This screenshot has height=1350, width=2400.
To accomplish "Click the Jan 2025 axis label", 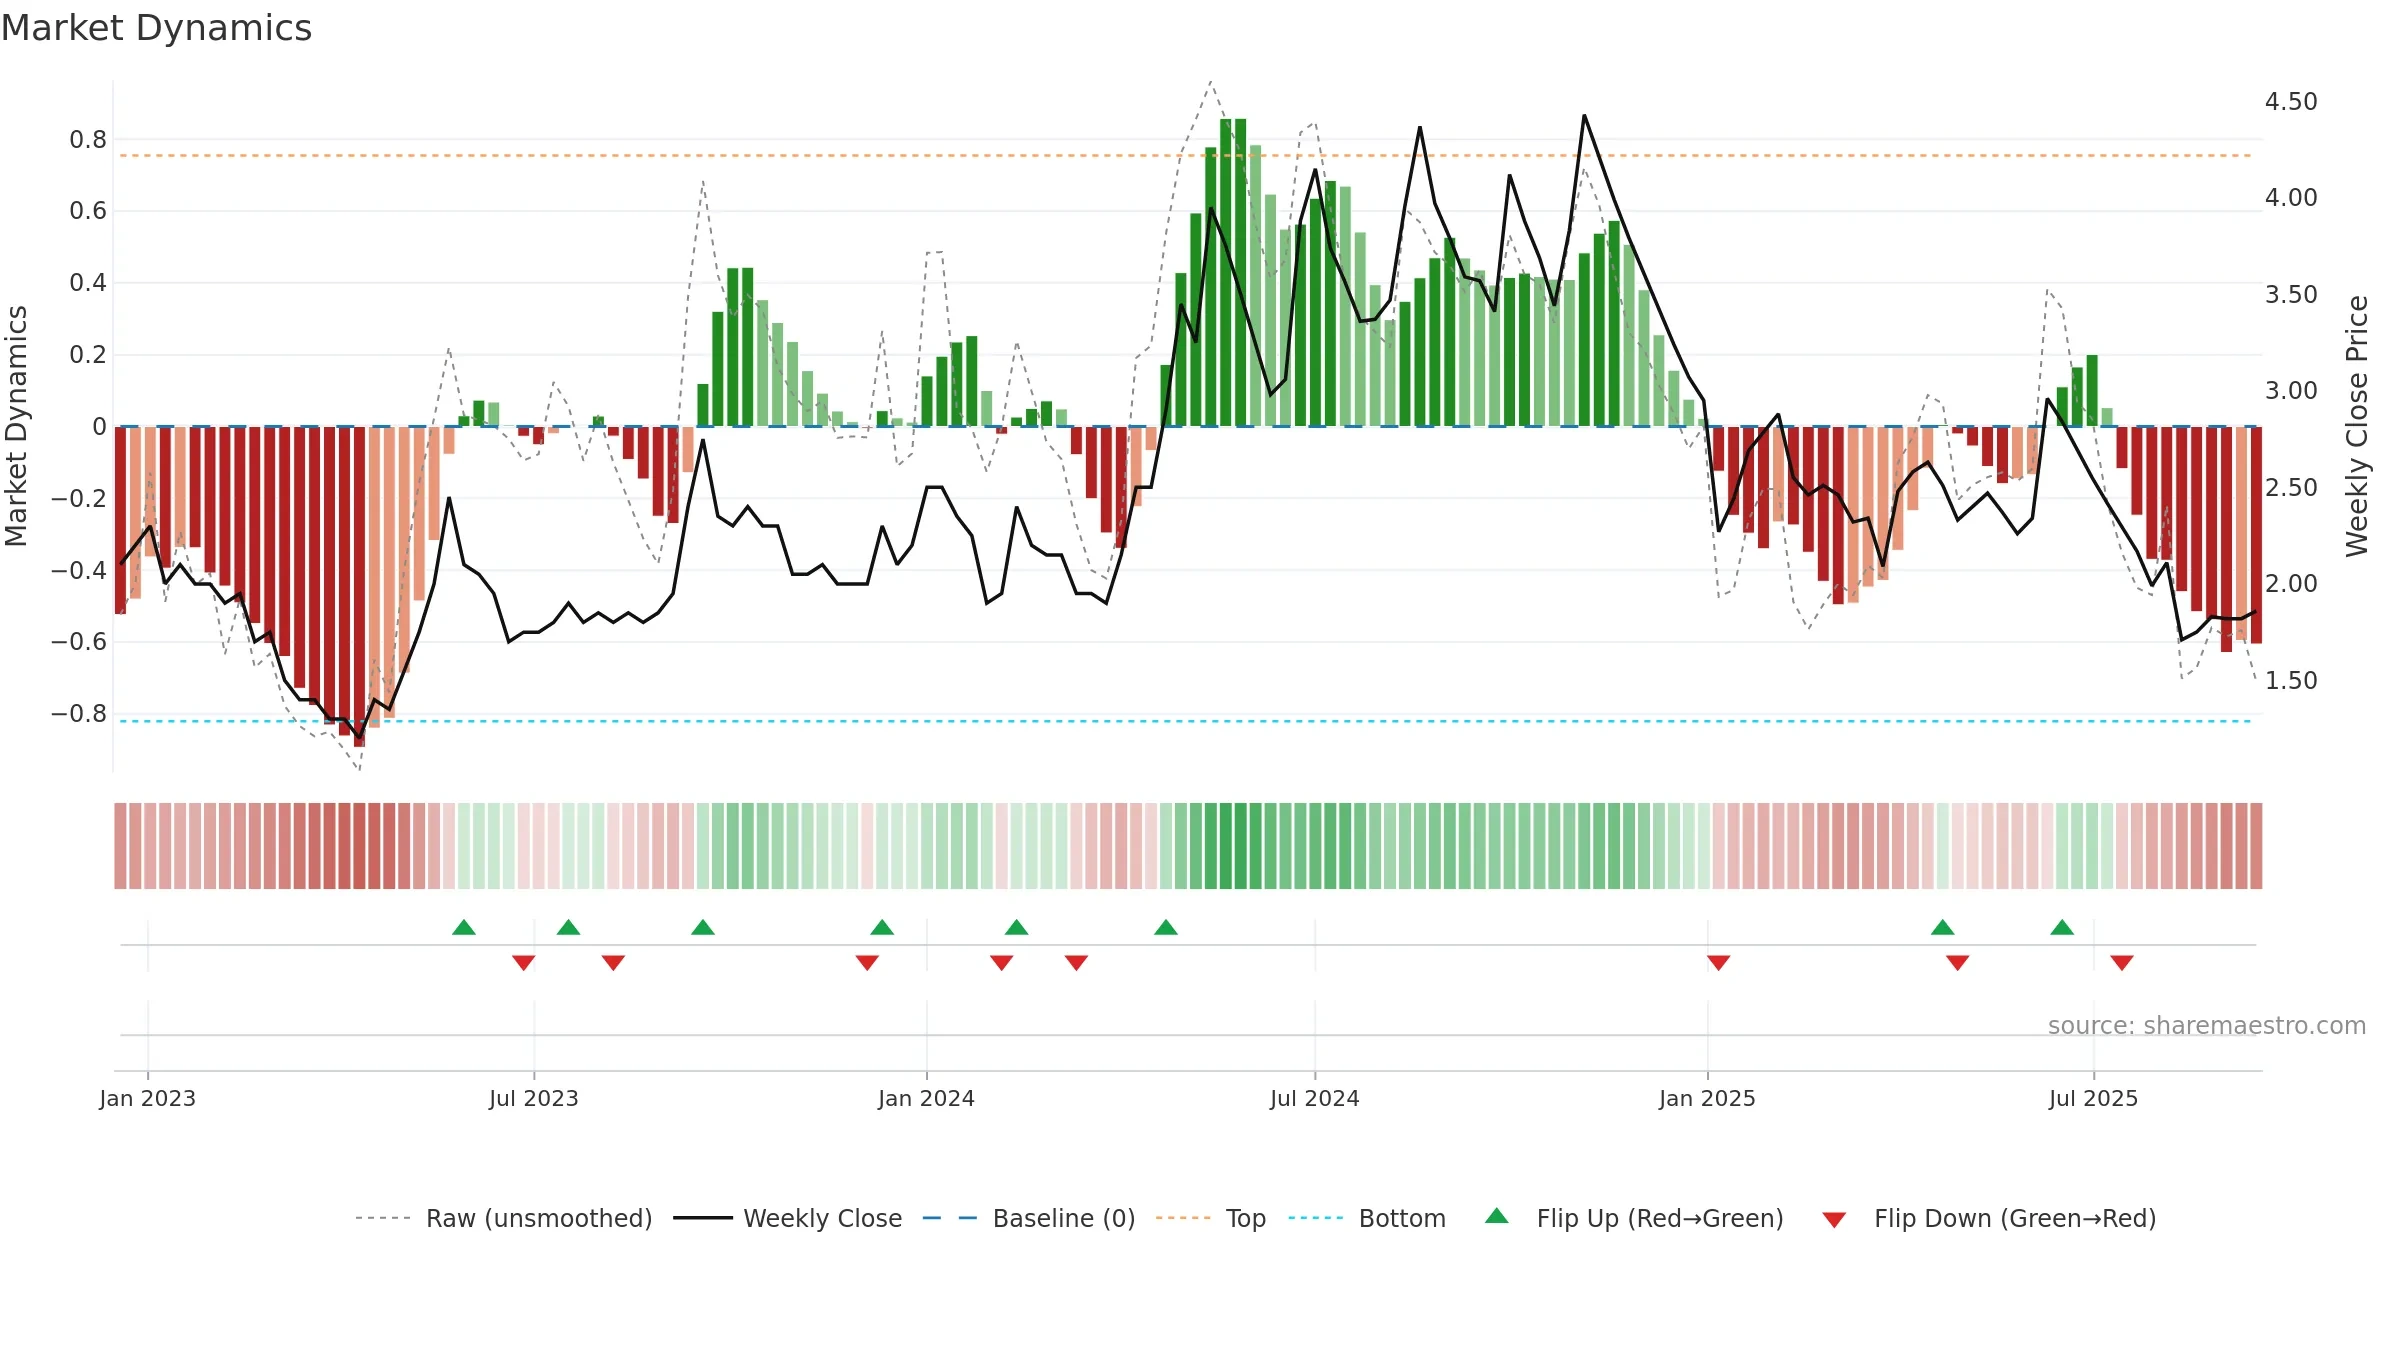I will click(x=1707, y=1098).
